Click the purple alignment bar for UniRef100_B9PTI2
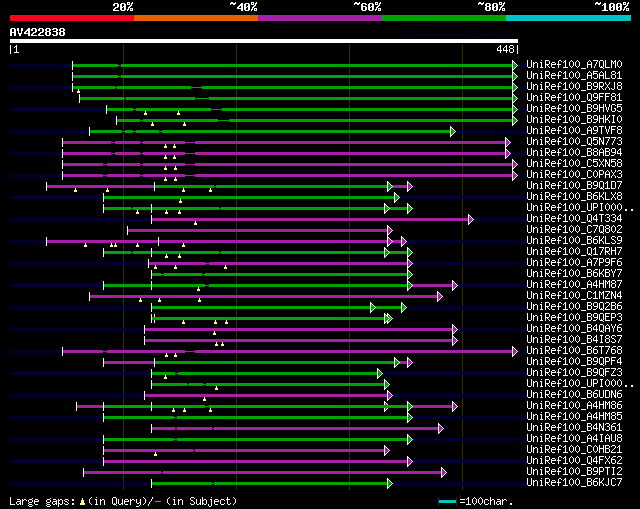Viewport: 640px width, 509px height. pyautogui.click(x=263, y=473)
